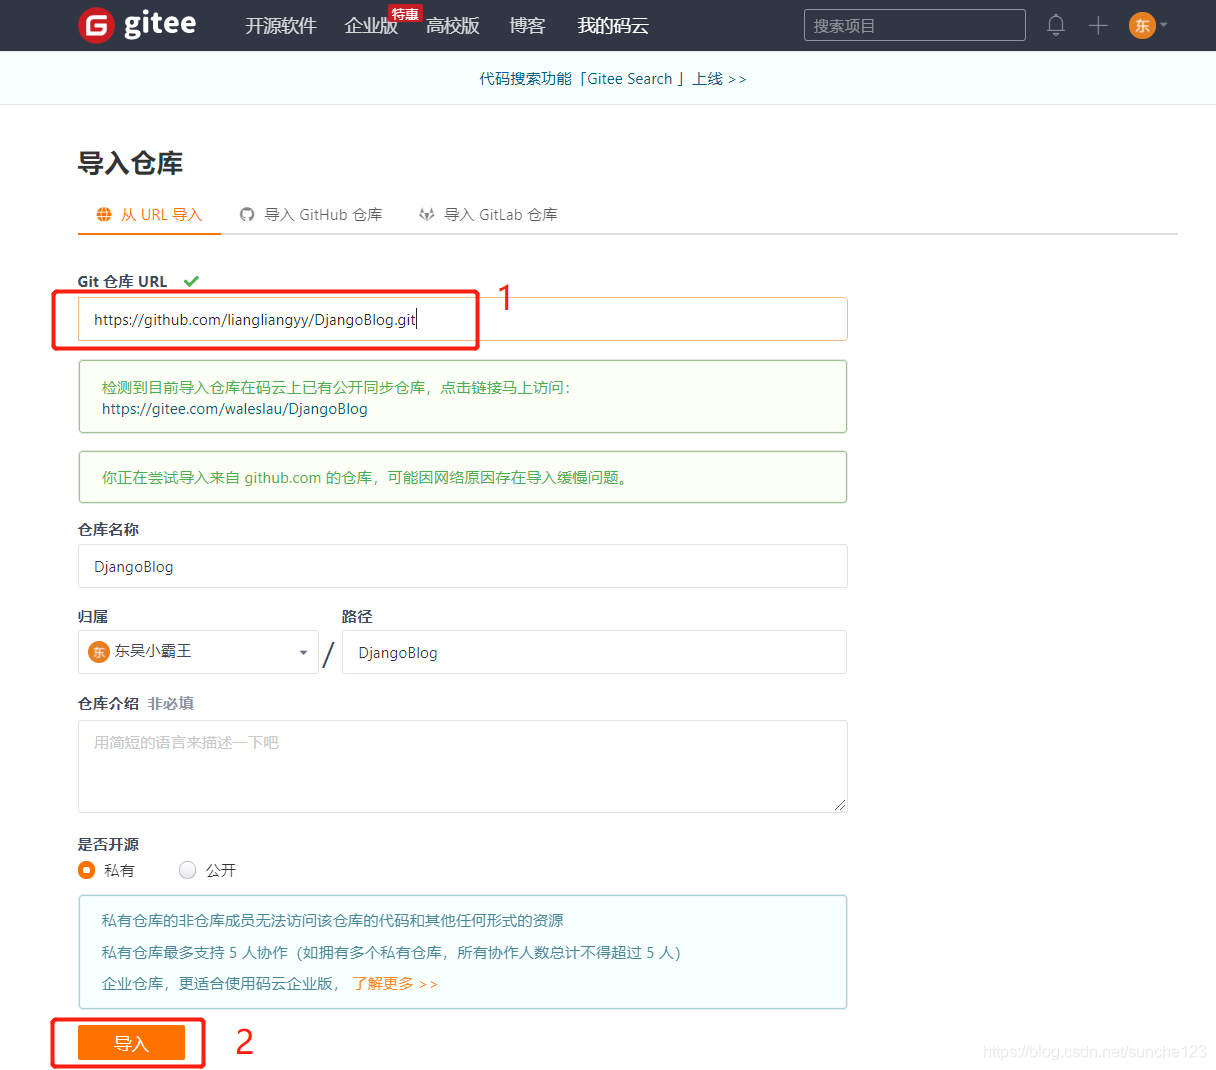
Task: Open the 高校版 menu item
Action: (453, 26)
